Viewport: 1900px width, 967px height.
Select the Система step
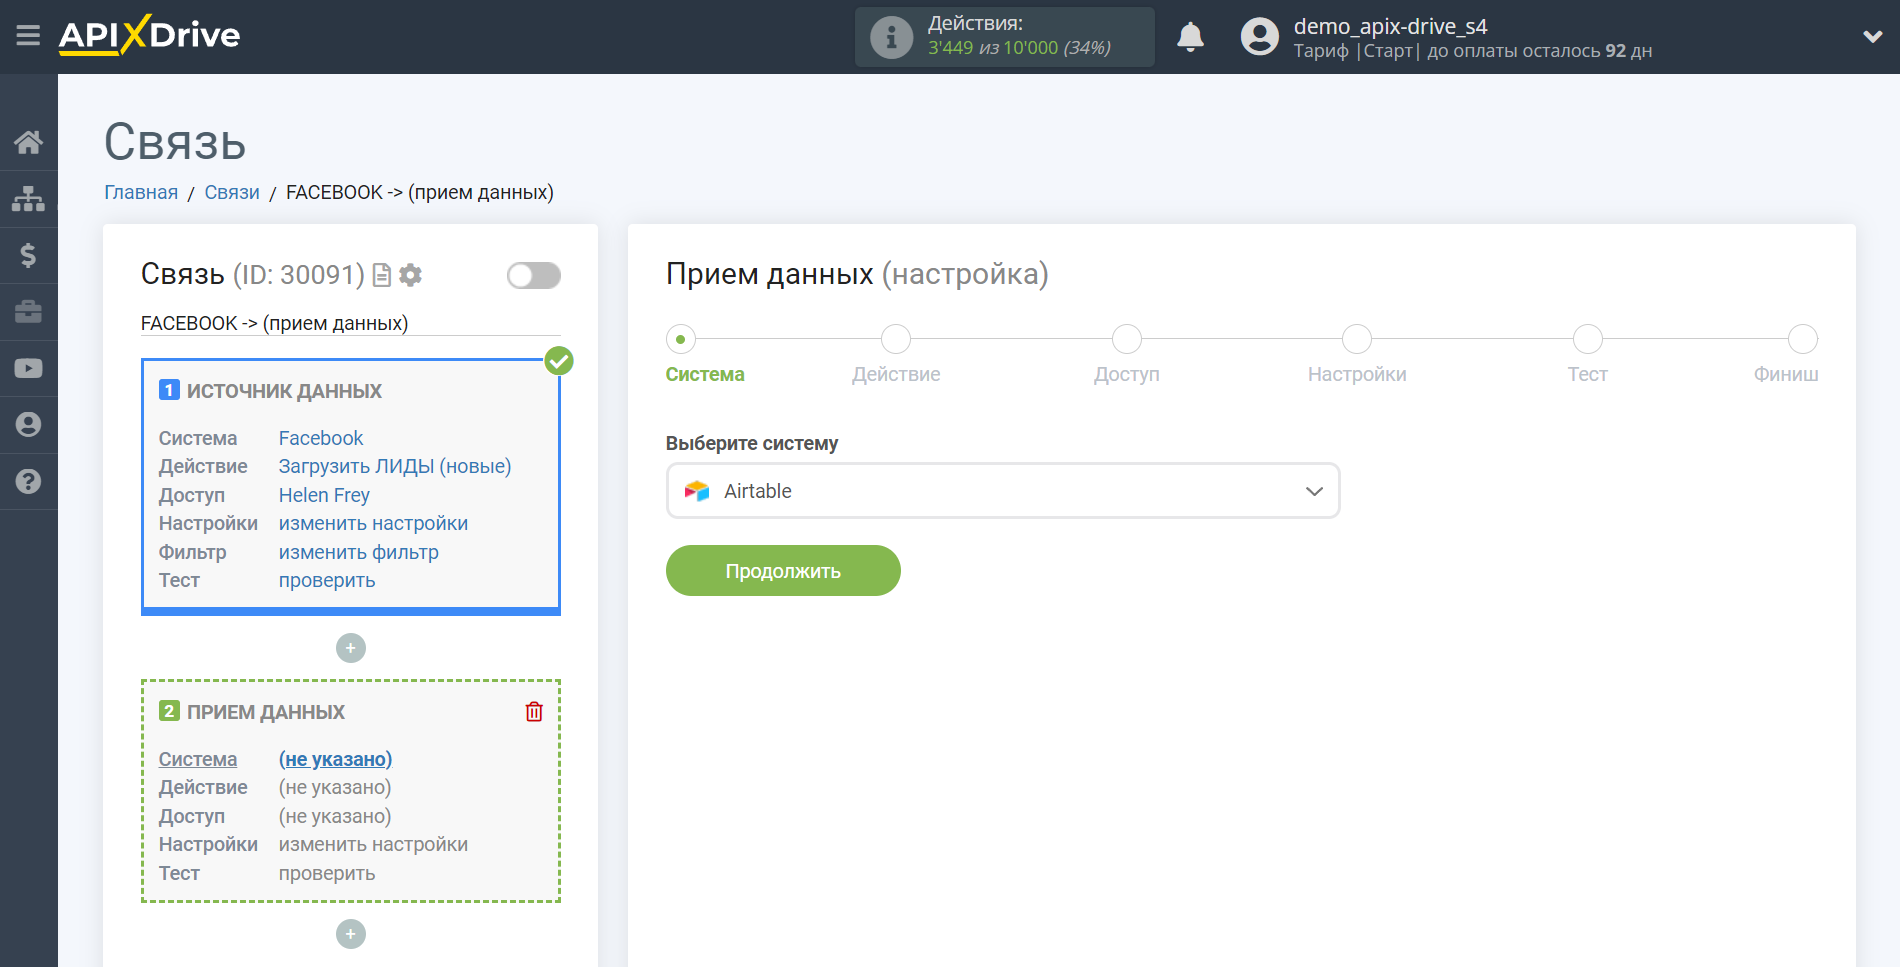coord(681,339)
